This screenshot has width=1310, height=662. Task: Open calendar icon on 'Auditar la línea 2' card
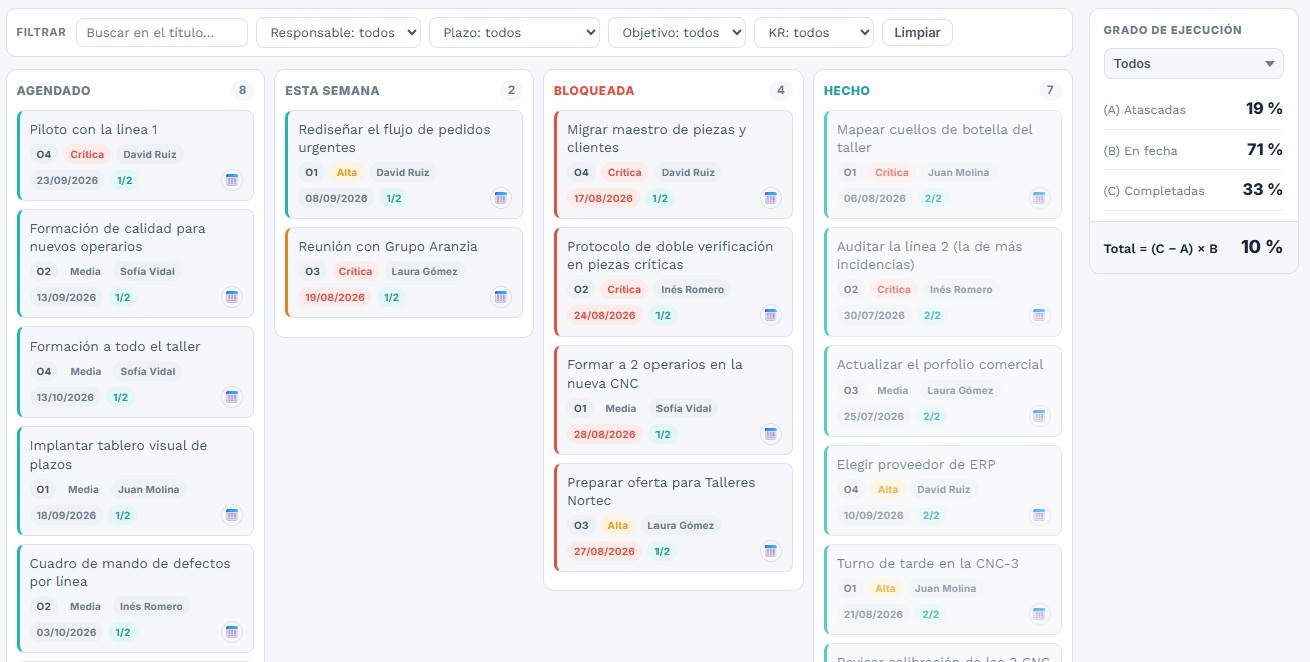click(1039, 315)
